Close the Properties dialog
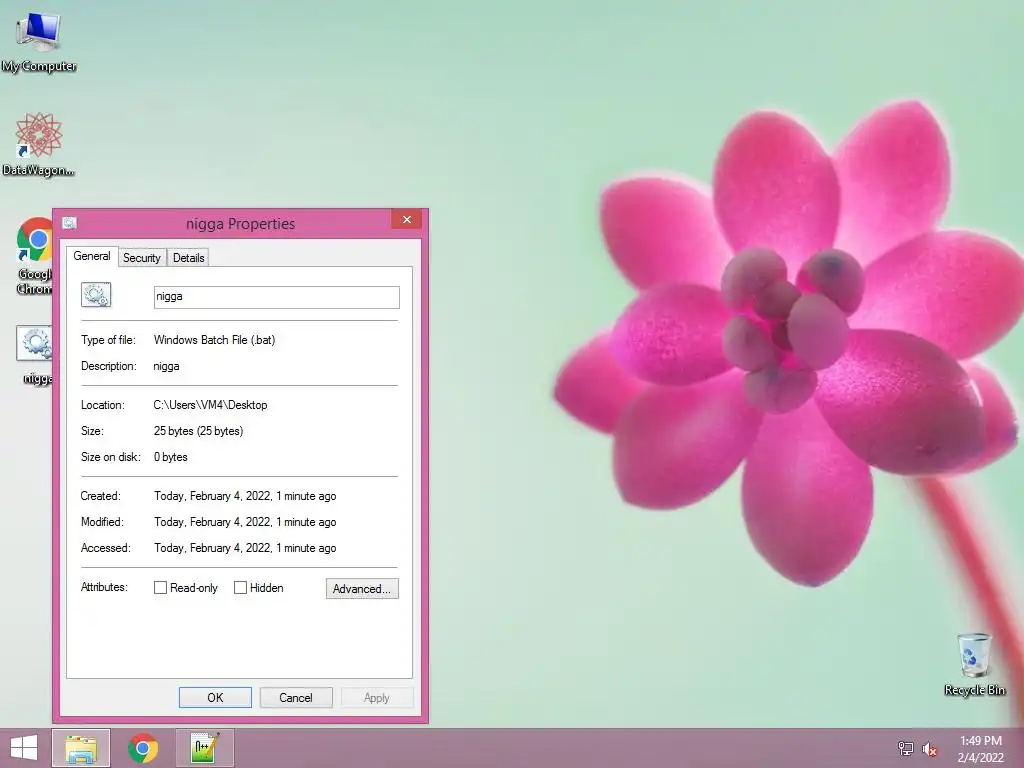This screenshot has height=768, width=1024. point(406,219)
